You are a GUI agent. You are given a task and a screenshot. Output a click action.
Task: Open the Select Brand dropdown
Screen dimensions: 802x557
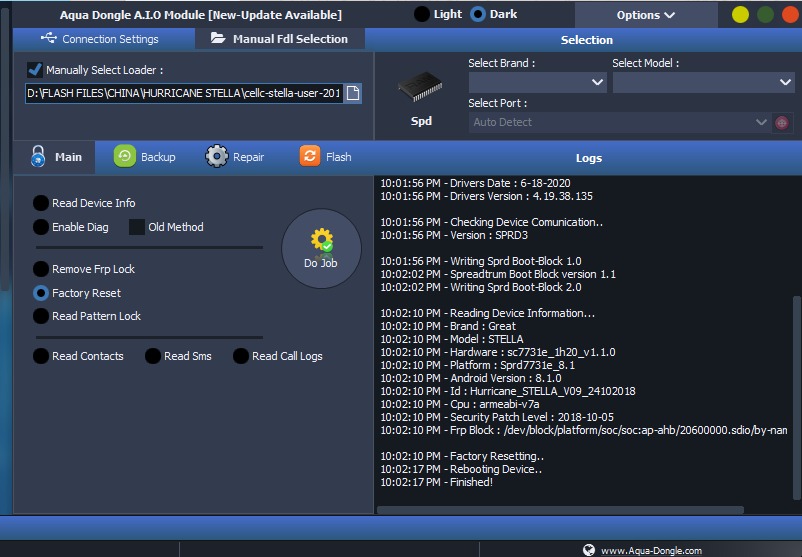538,82
